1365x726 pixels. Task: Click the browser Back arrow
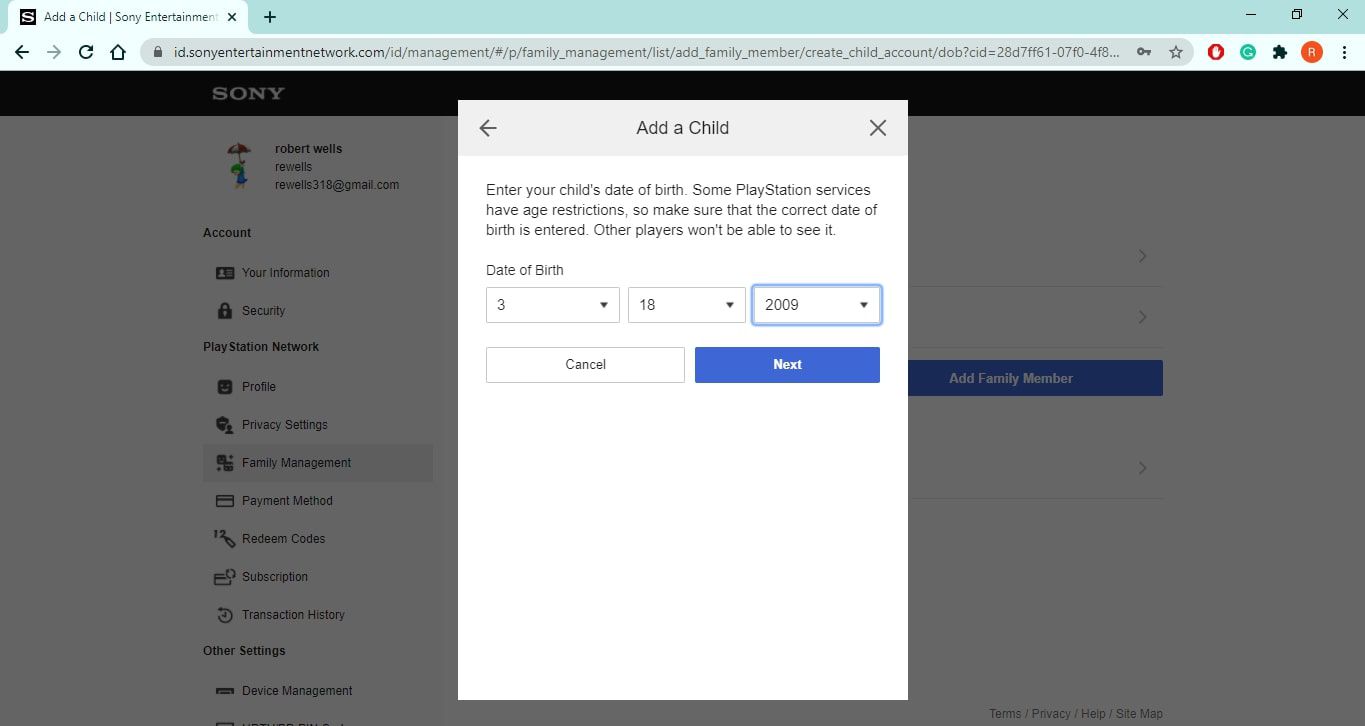coord(22,52)
